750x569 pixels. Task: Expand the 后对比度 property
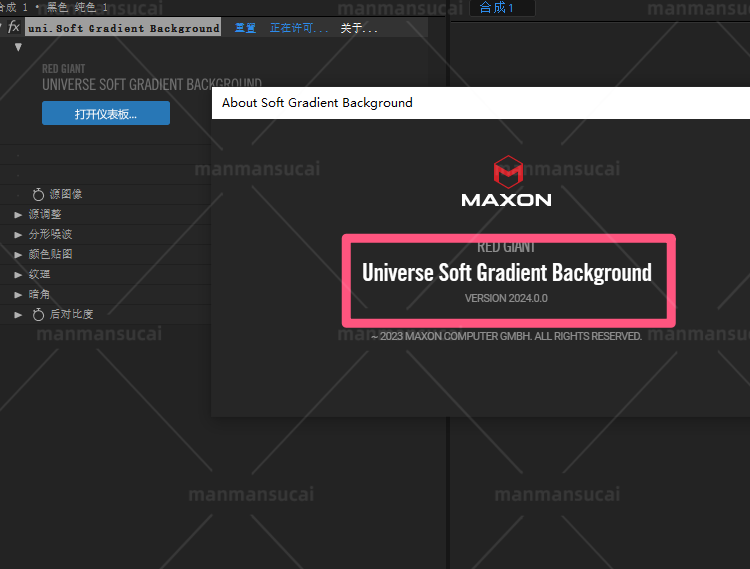tap(18, 315)
